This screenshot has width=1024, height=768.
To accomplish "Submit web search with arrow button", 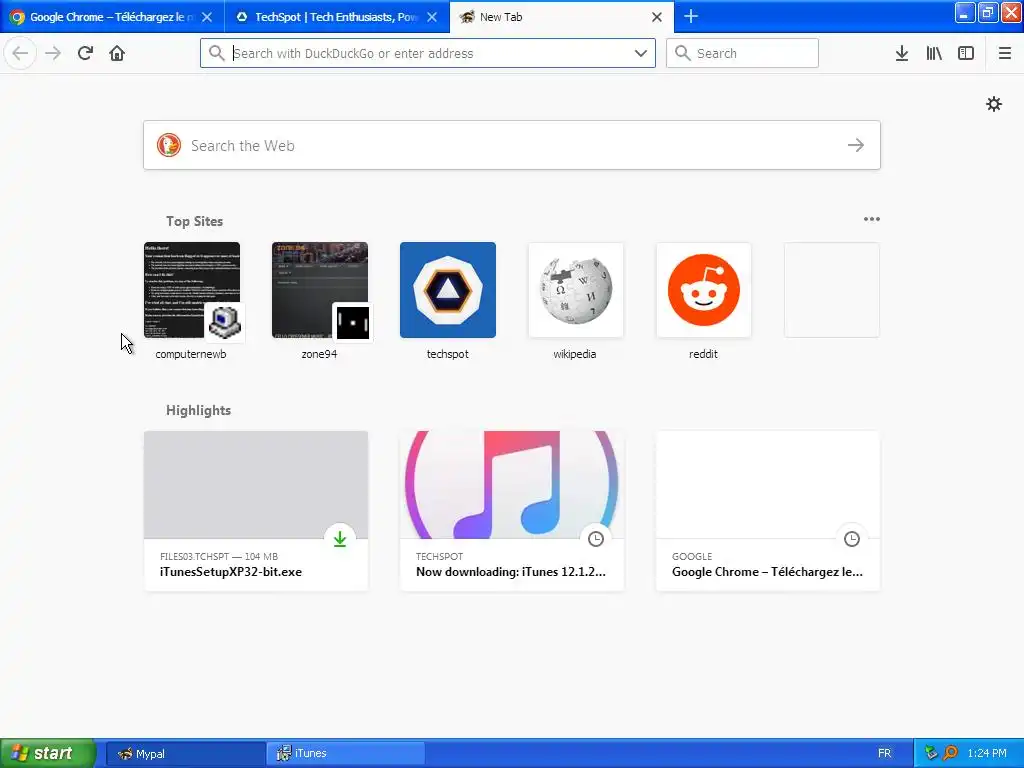I will pyautogui.click(x=856, y=145).
